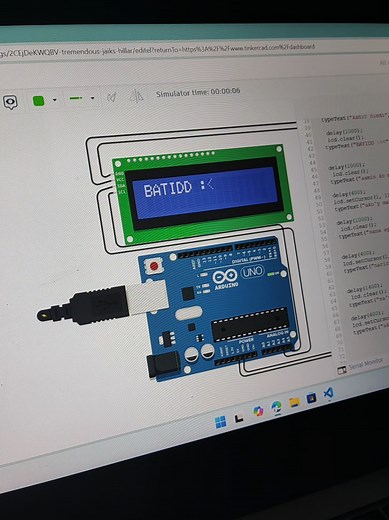Open the Windows Start menu
The height and width of the screenshot is (520, 389).
tap(220, 422)
